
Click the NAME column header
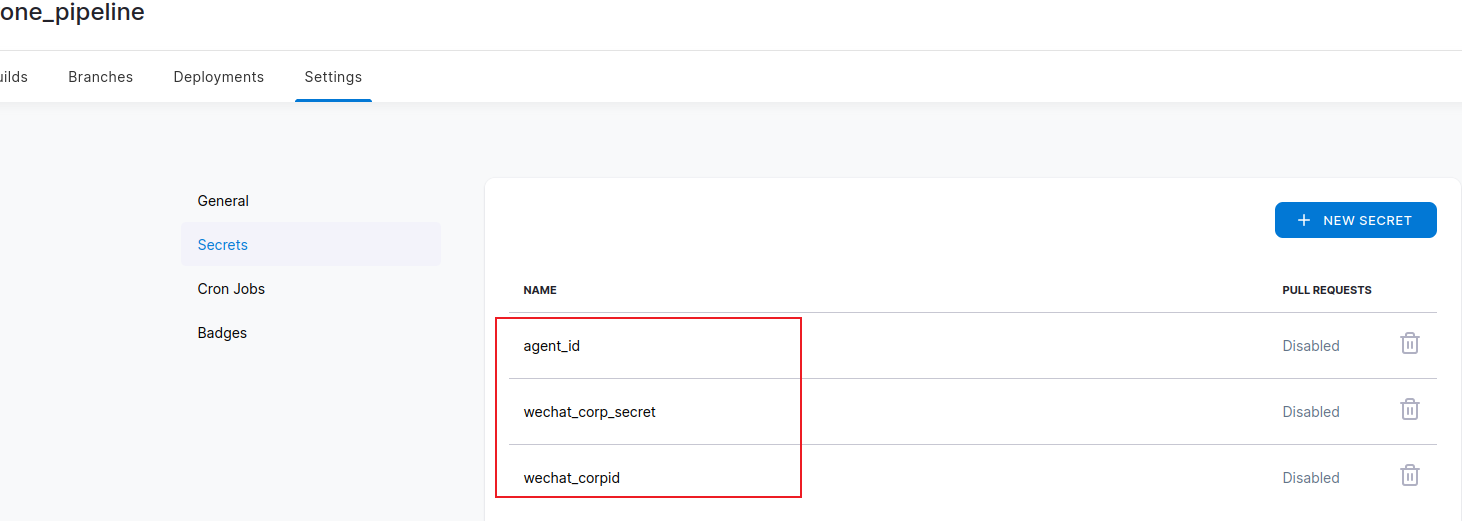coord(540,290)
